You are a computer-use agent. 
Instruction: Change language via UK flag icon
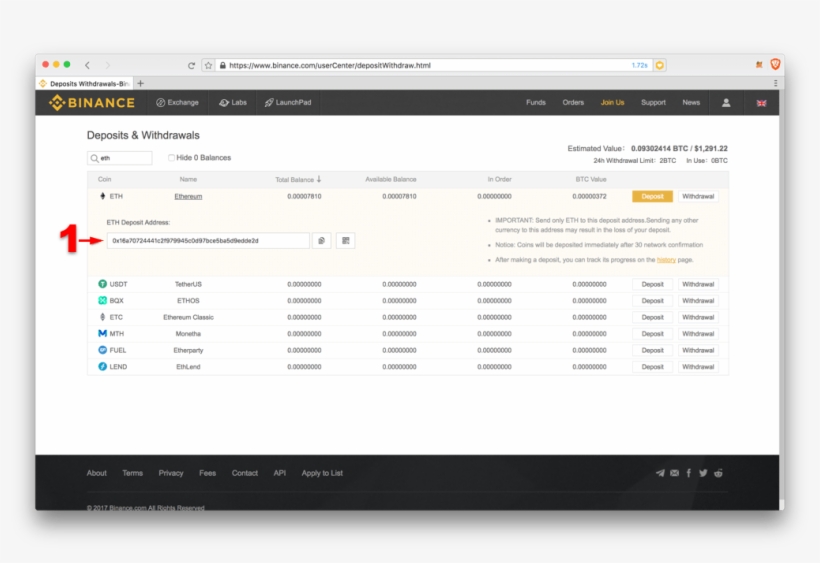tap(761, 103)
